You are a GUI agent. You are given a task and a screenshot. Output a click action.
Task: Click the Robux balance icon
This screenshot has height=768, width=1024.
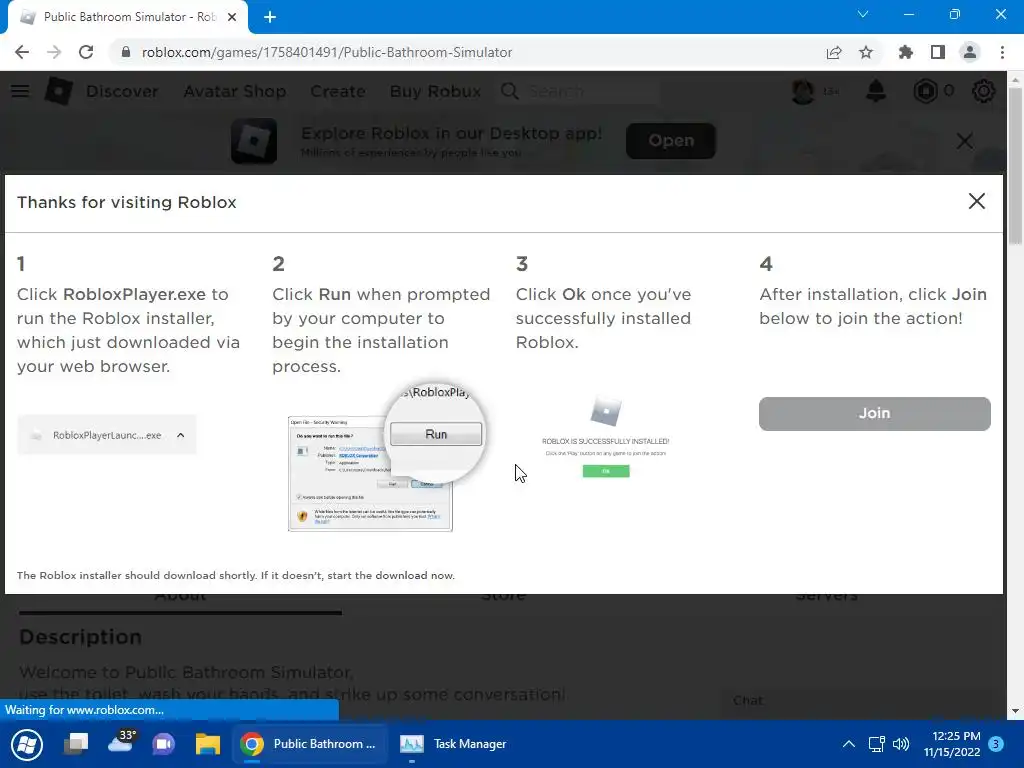925,91
